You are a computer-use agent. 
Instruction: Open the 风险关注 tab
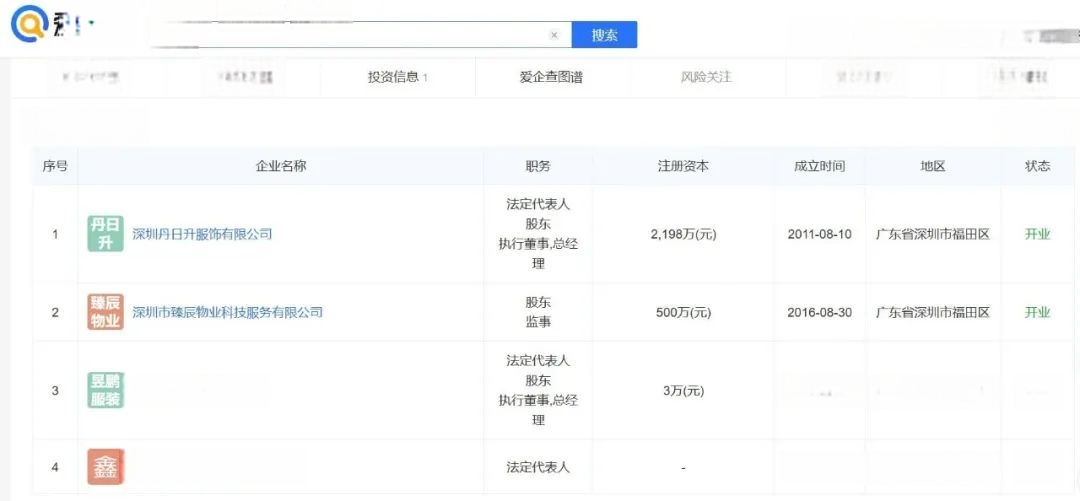pos(706,77)
